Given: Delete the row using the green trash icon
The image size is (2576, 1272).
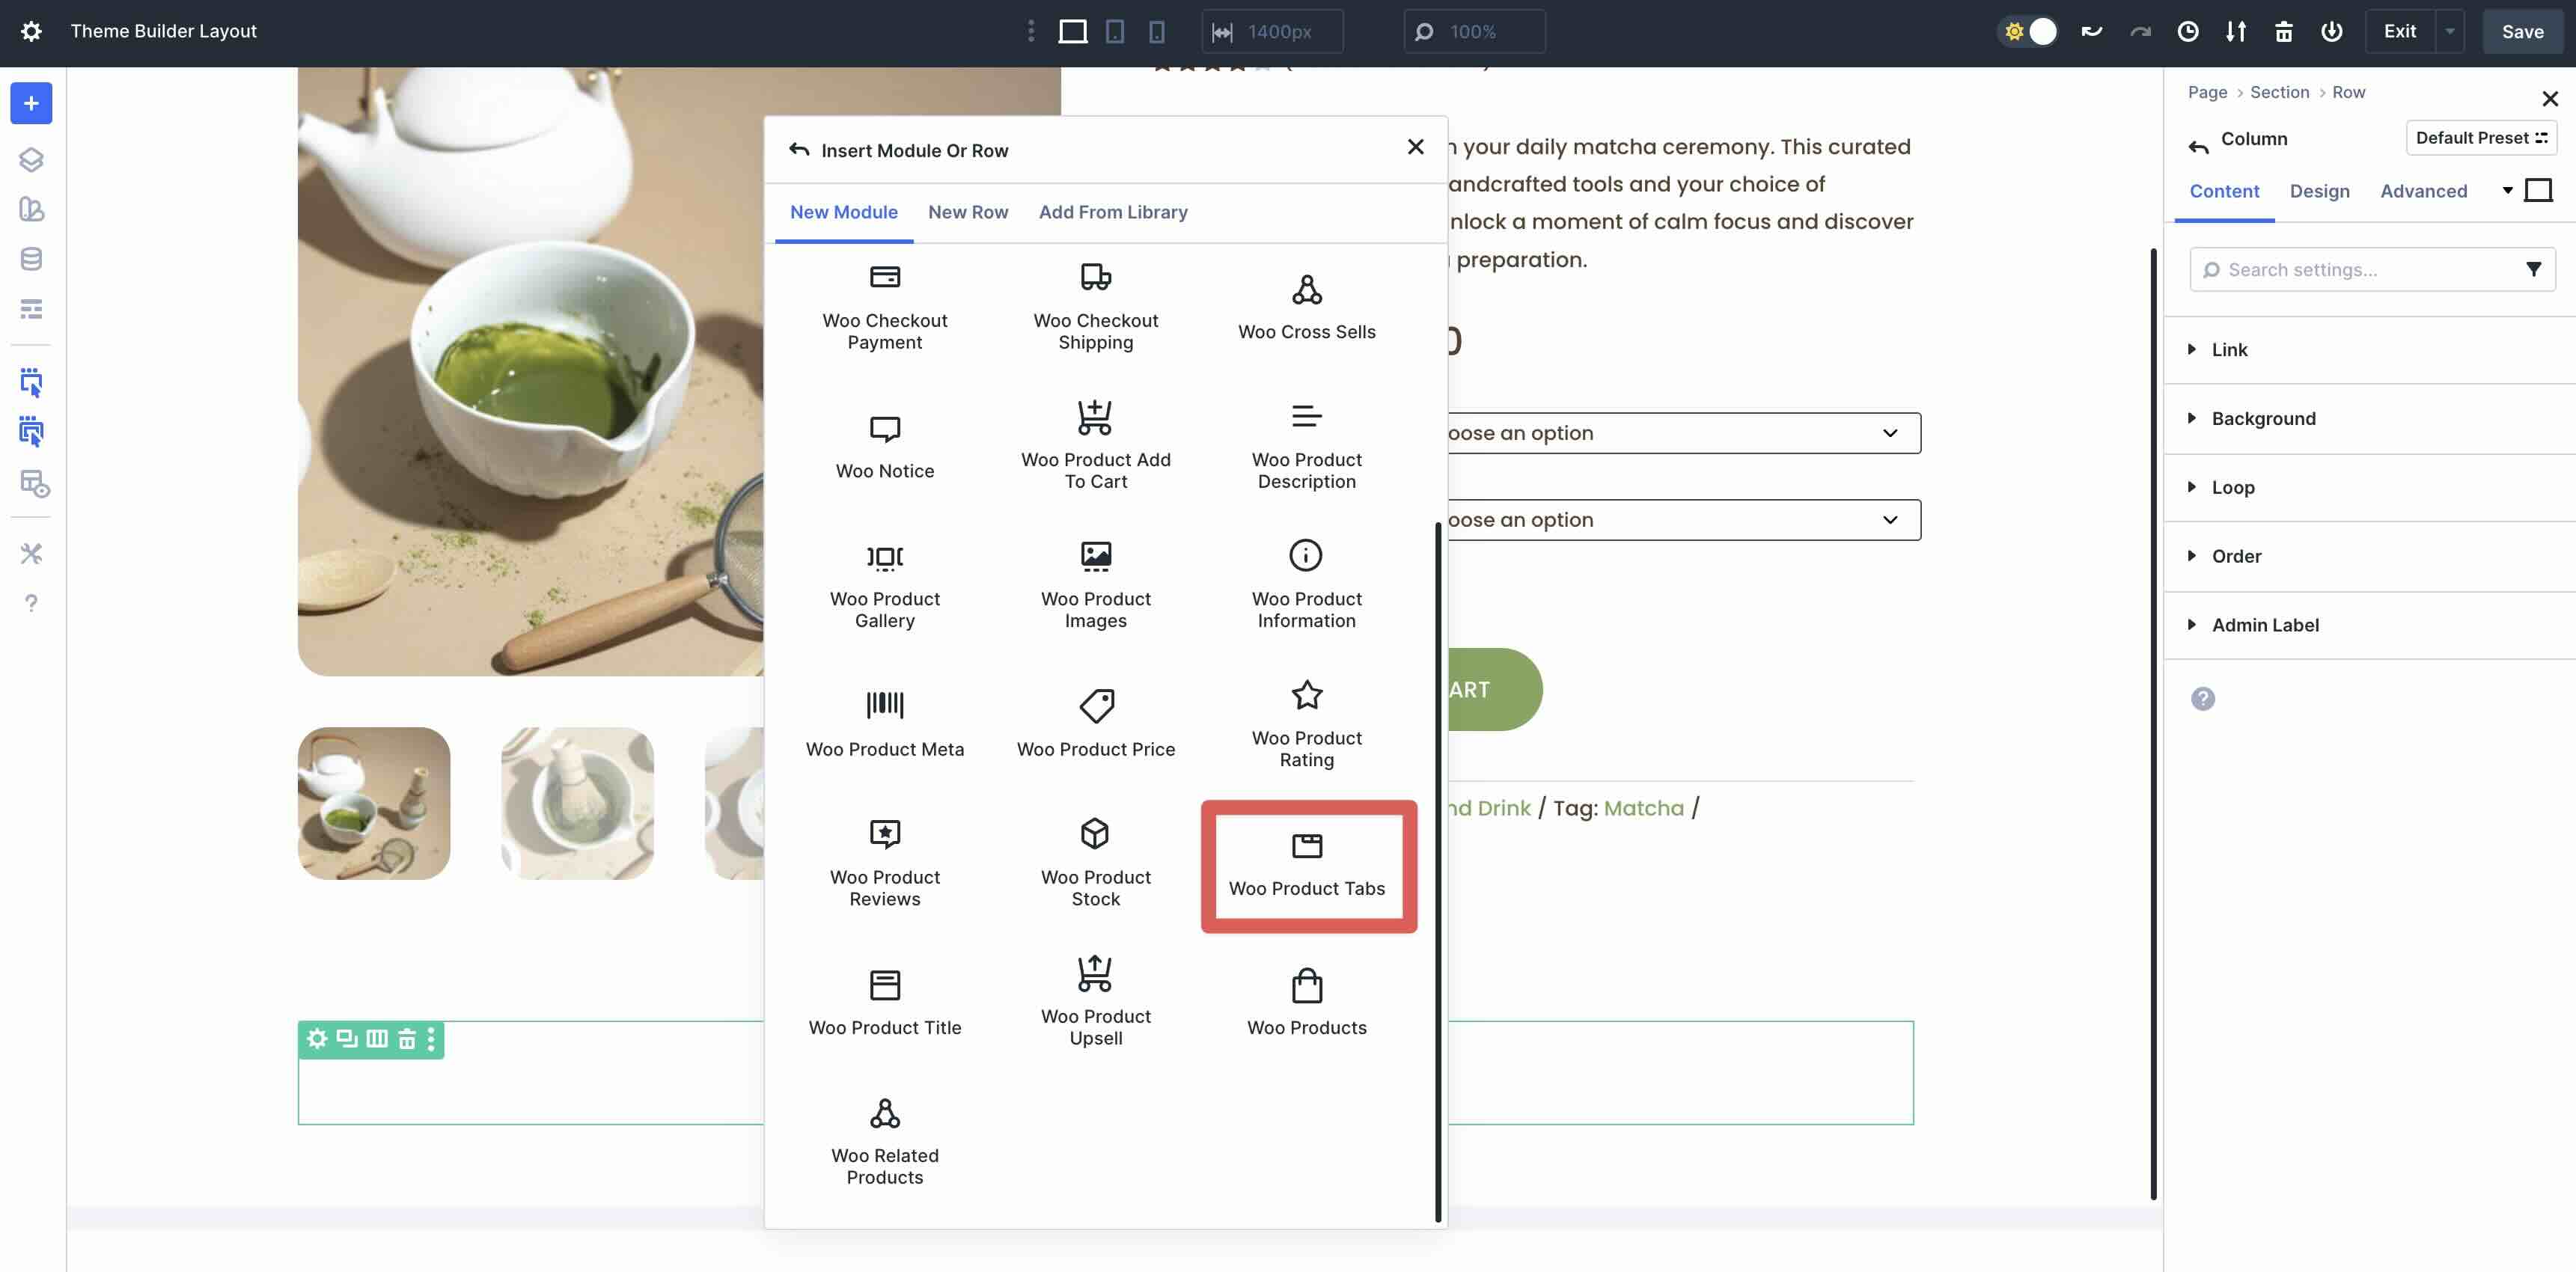Looking at the screenshot, I should pos(407,1039).
